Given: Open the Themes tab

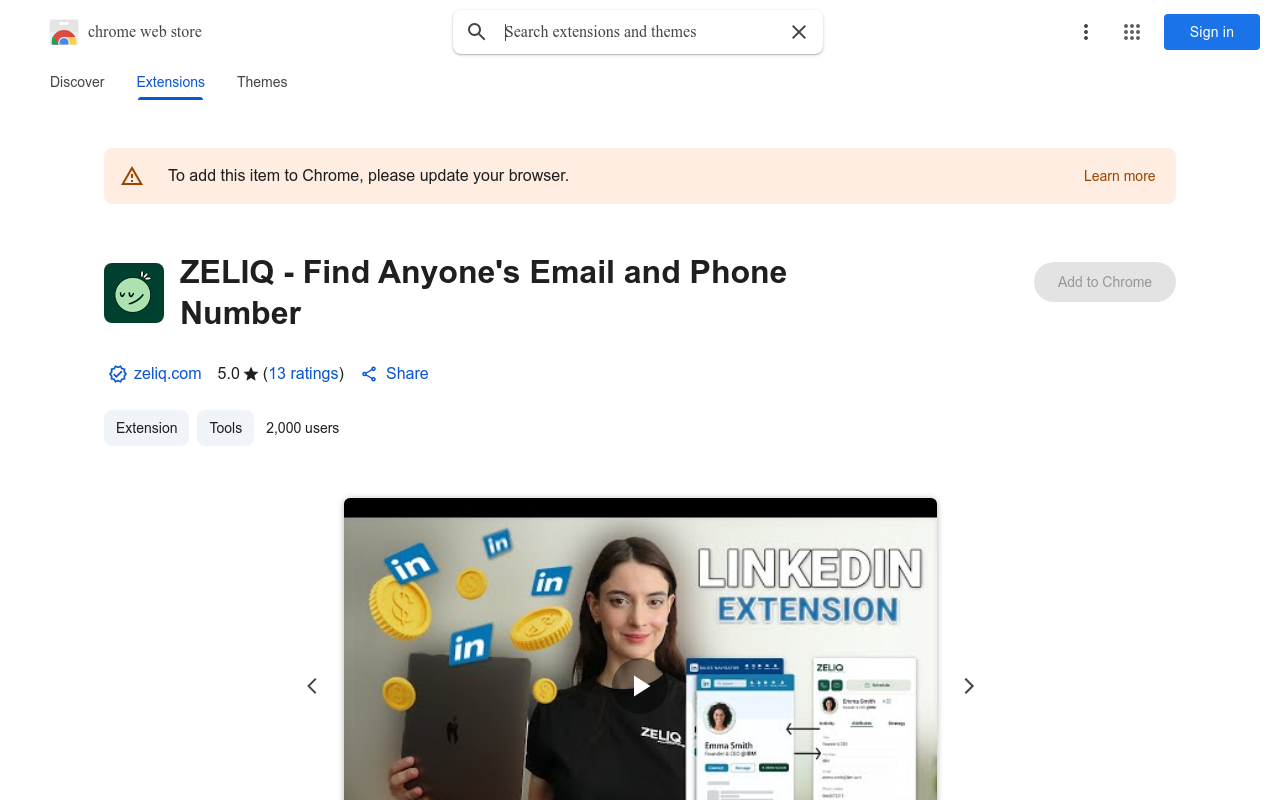Looking at the screenshot, I should click(262, 82).
